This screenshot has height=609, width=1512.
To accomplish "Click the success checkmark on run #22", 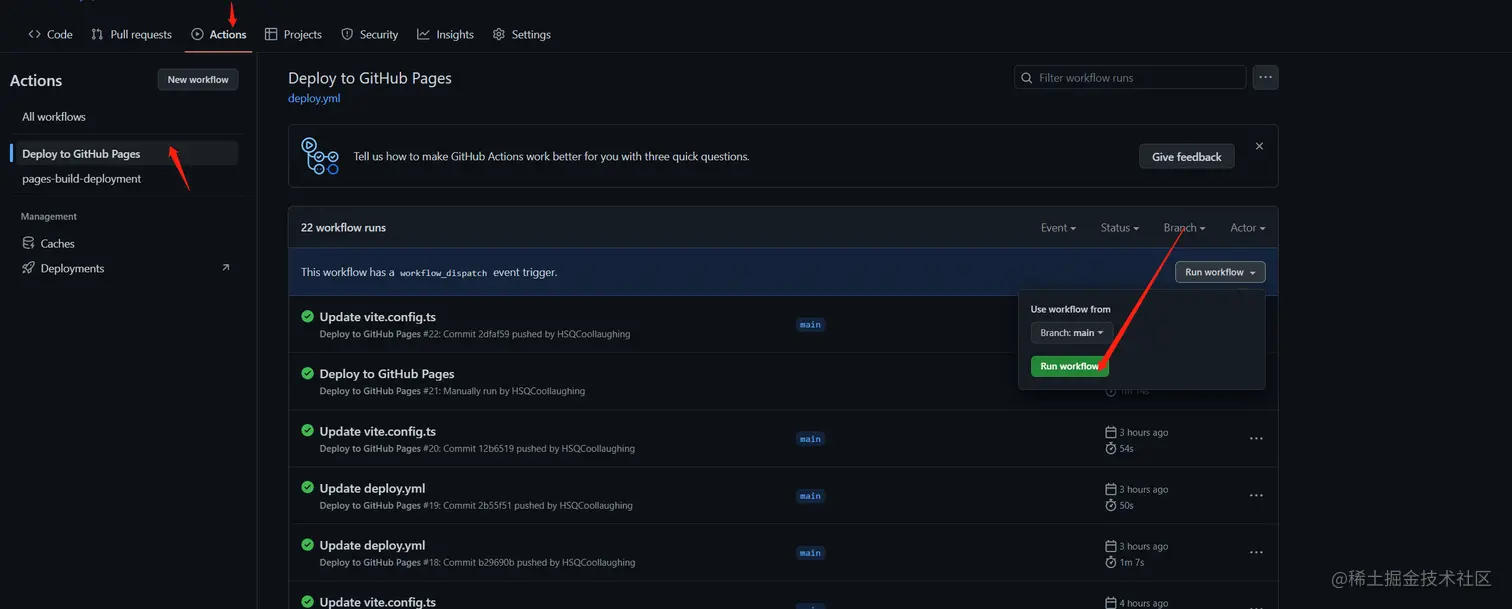I will (x=308, y=316).
